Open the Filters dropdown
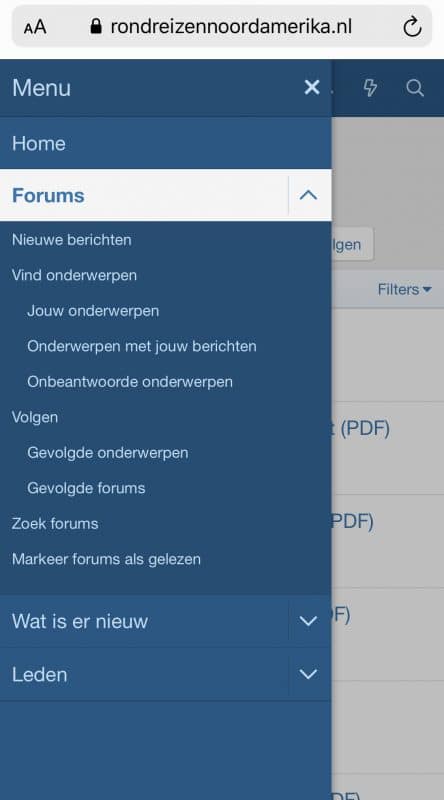 click(x=404, y=289)
